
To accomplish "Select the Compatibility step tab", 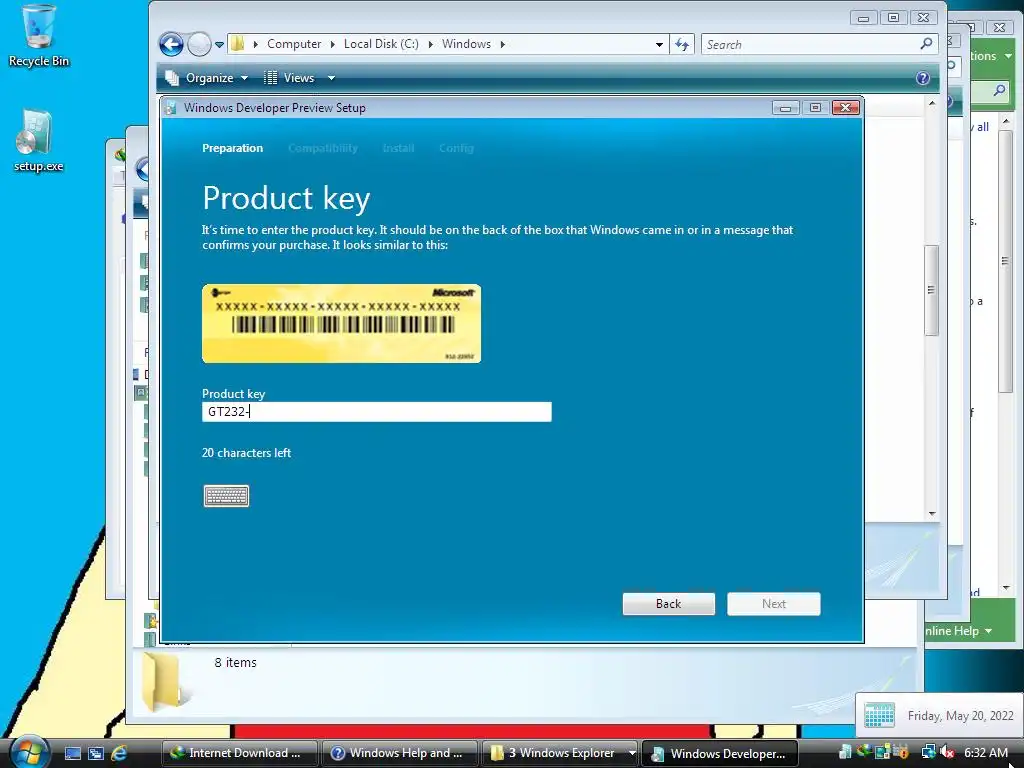I will pos(323,148).
